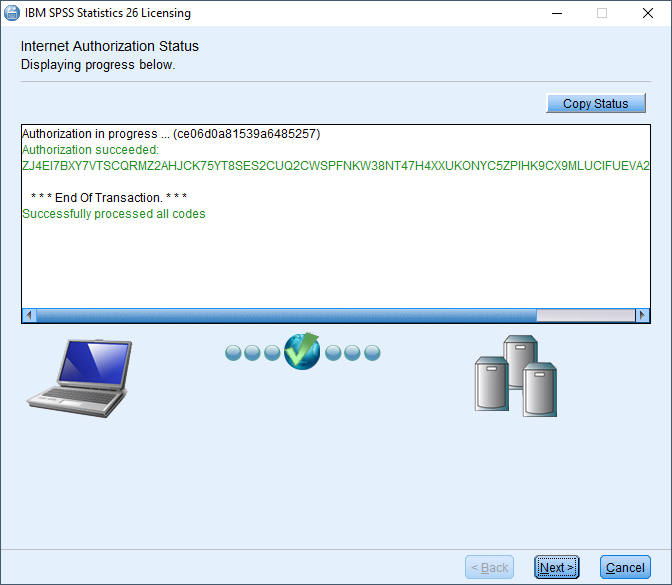Click the disabled Back button
The width and height of the screenshot is (672, 585).
489,567
